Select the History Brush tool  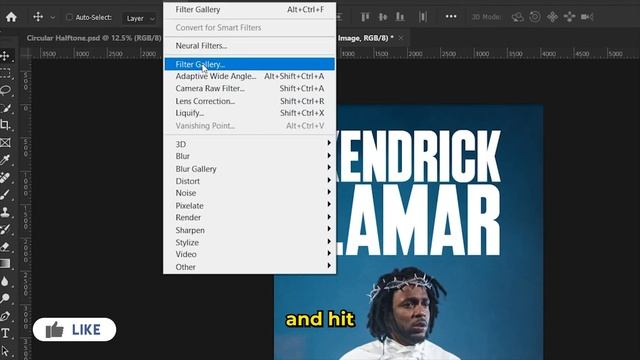pos(5,229)
